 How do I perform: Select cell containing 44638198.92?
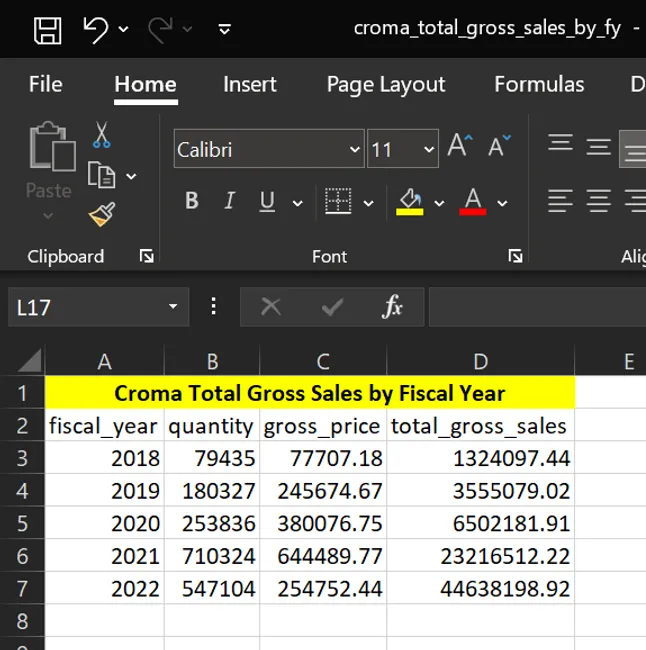[x=480, y=589]
